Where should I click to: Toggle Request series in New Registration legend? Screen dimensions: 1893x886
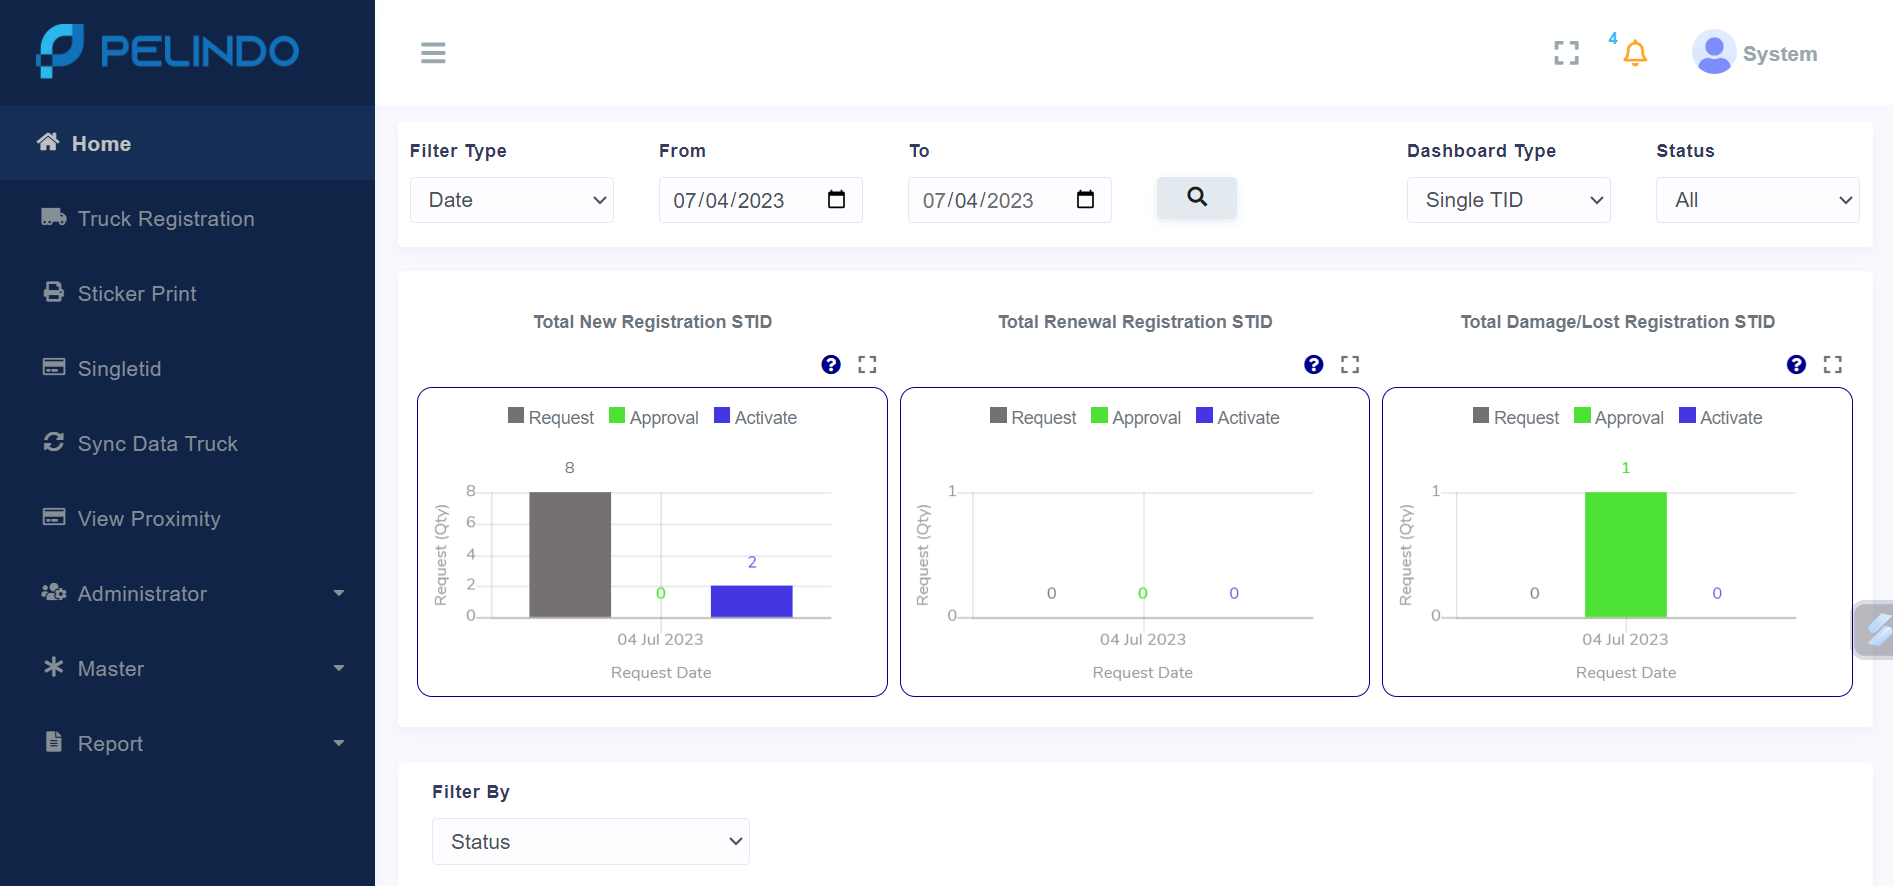pos(551,417)
